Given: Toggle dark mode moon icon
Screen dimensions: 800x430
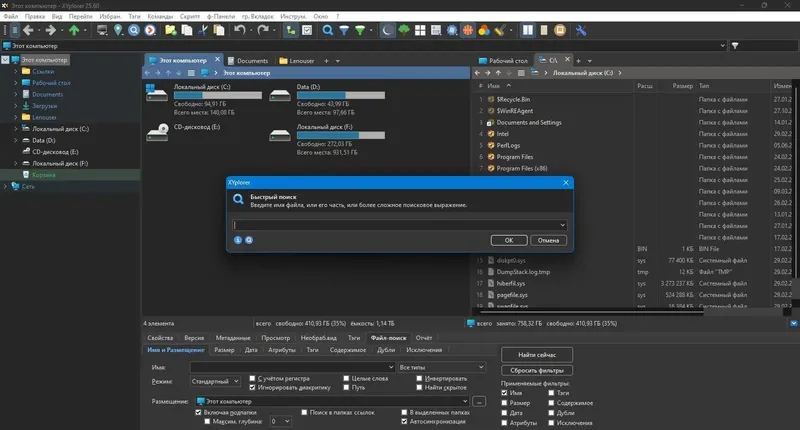Looking at the screenshot, I should coord(387,31).
